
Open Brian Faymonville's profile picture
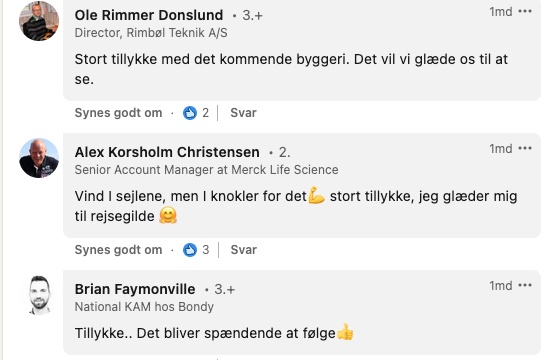tap(39, 295)
